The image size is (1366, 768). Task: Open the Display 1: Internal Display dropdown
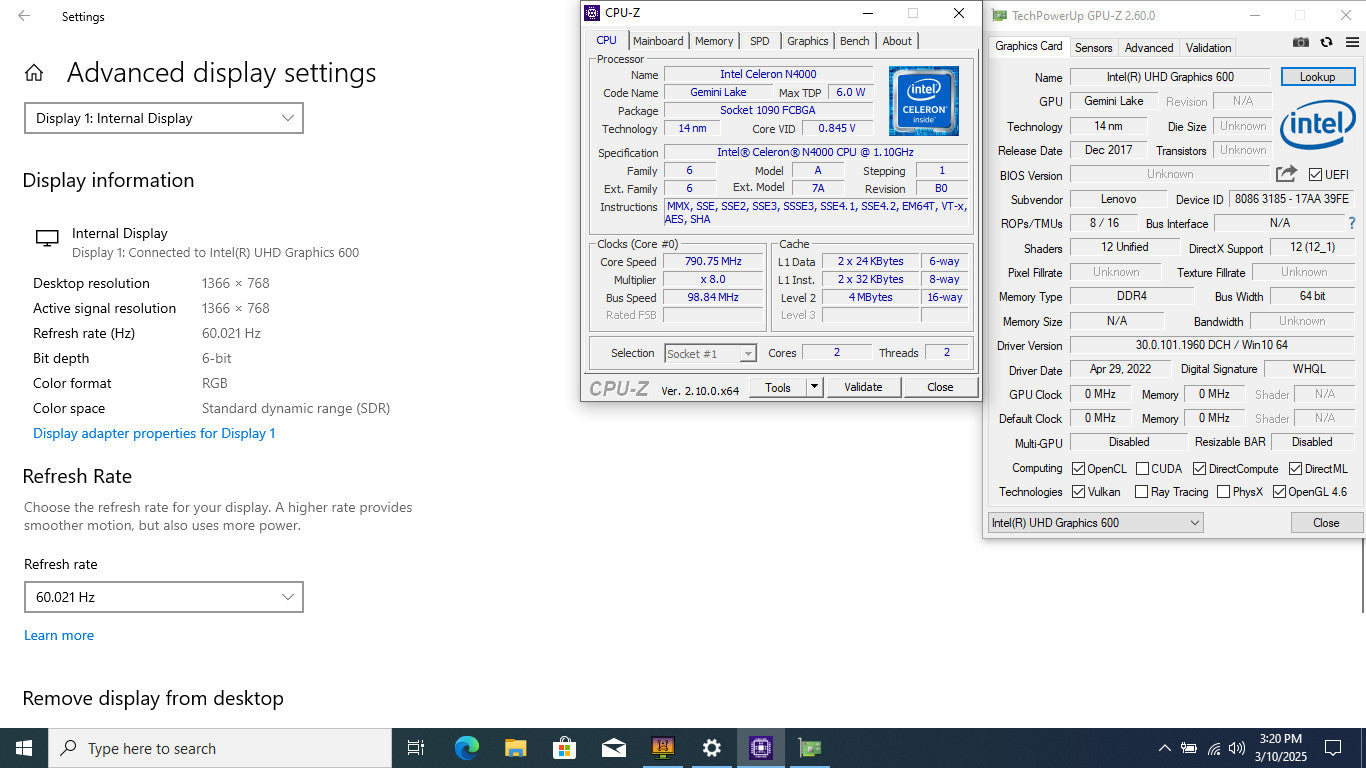[x=163, y=118]
